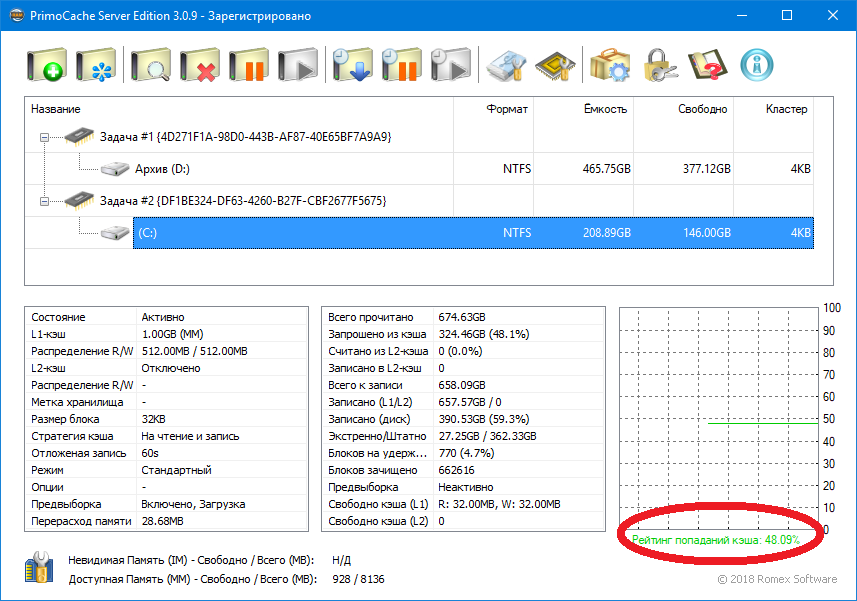The height and width of the screenshot is (601, 857).
Task: Click the L1-кэш value 1.00GB (MM)
Action: point(173,334)
